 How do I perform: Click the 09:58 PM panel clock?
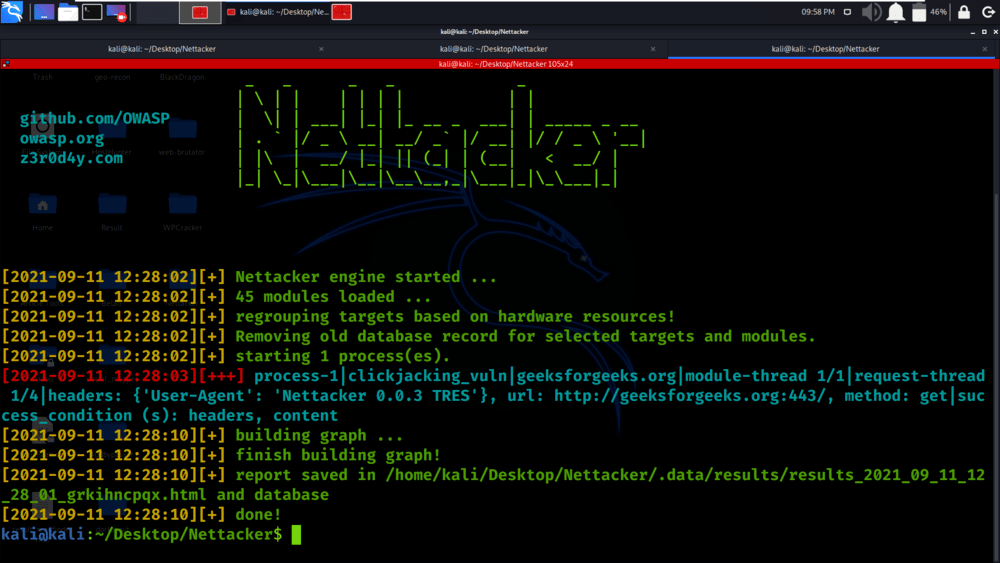point(818,12)
